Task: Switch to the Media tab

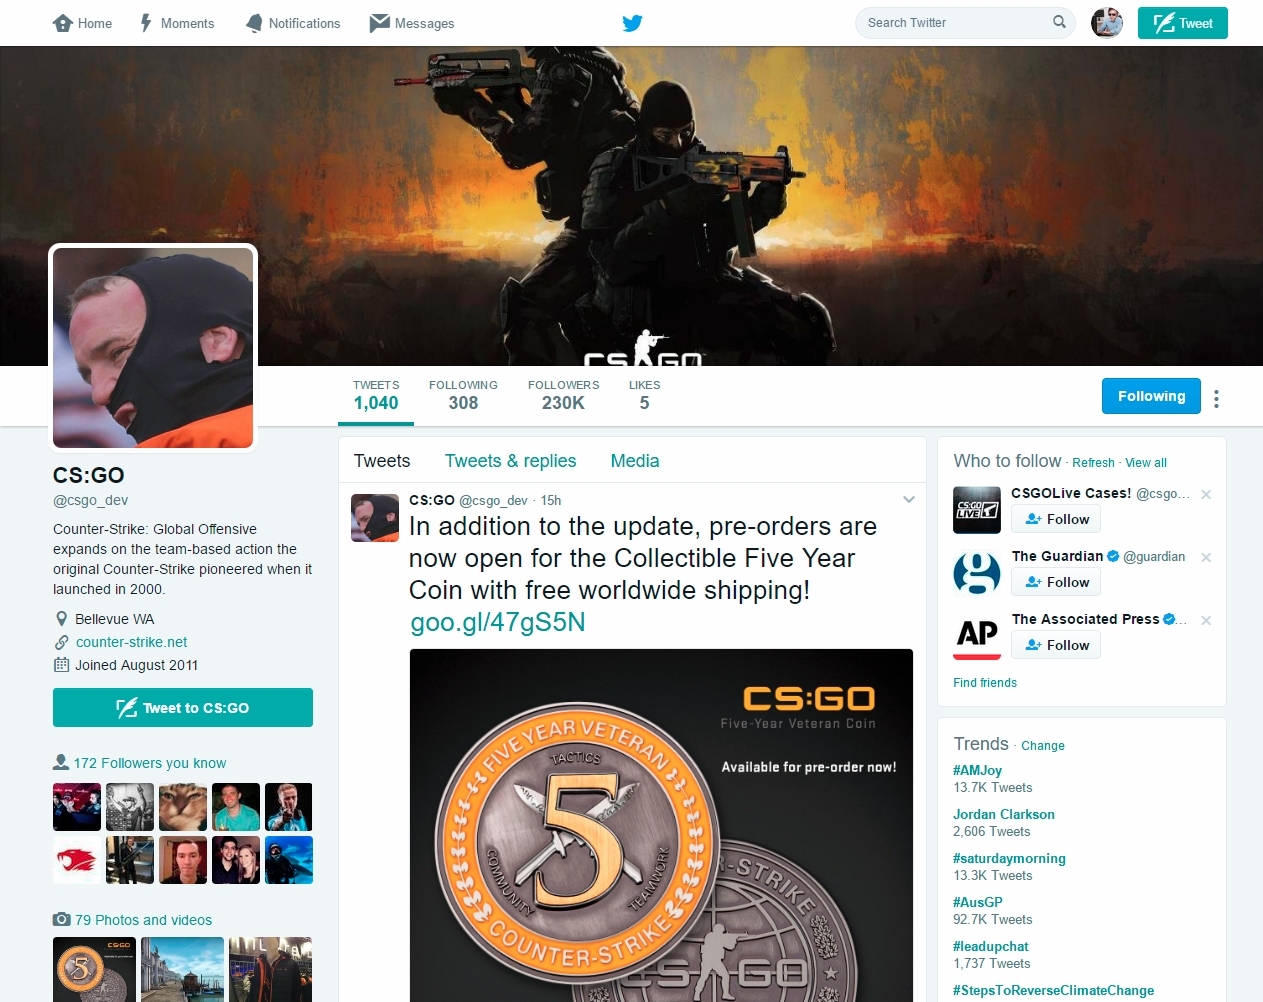Action: [x=634, y=461]
